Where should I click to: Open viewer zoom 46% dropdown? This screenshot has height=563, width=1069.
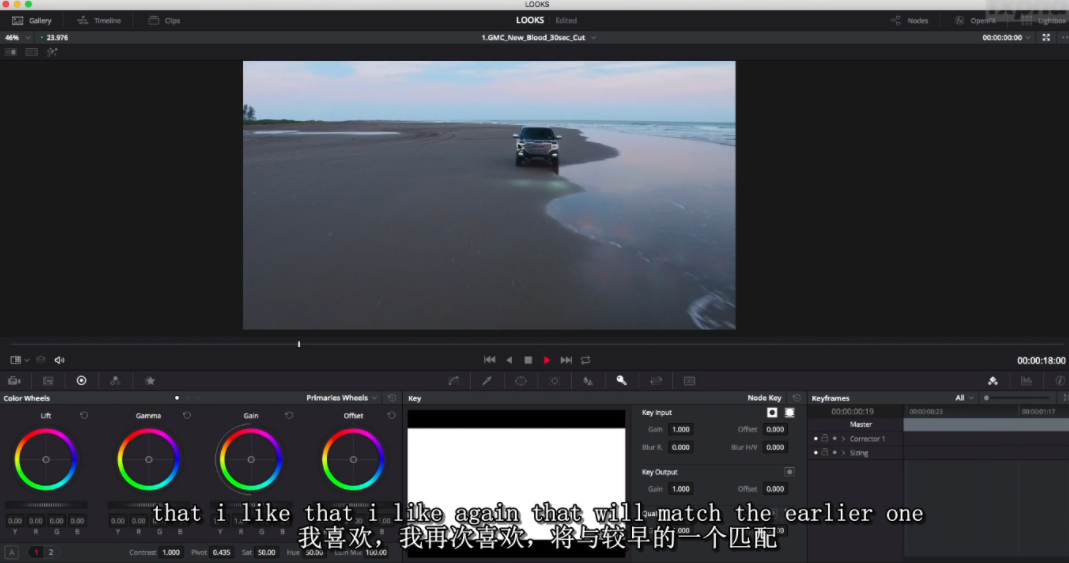click(17, 37)
